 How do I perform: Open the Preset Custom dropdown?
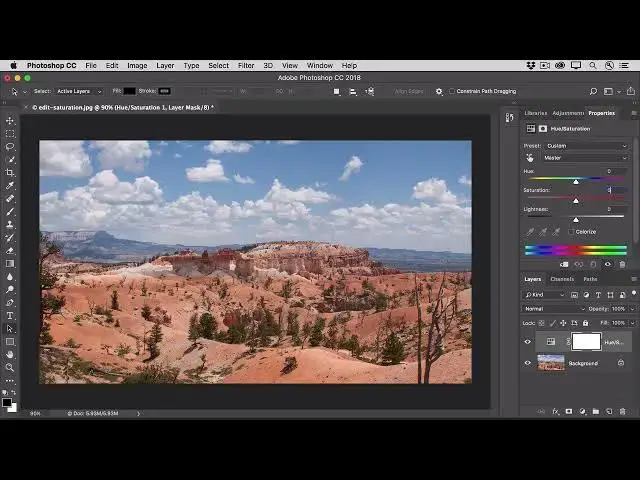(x=587, y=146)
